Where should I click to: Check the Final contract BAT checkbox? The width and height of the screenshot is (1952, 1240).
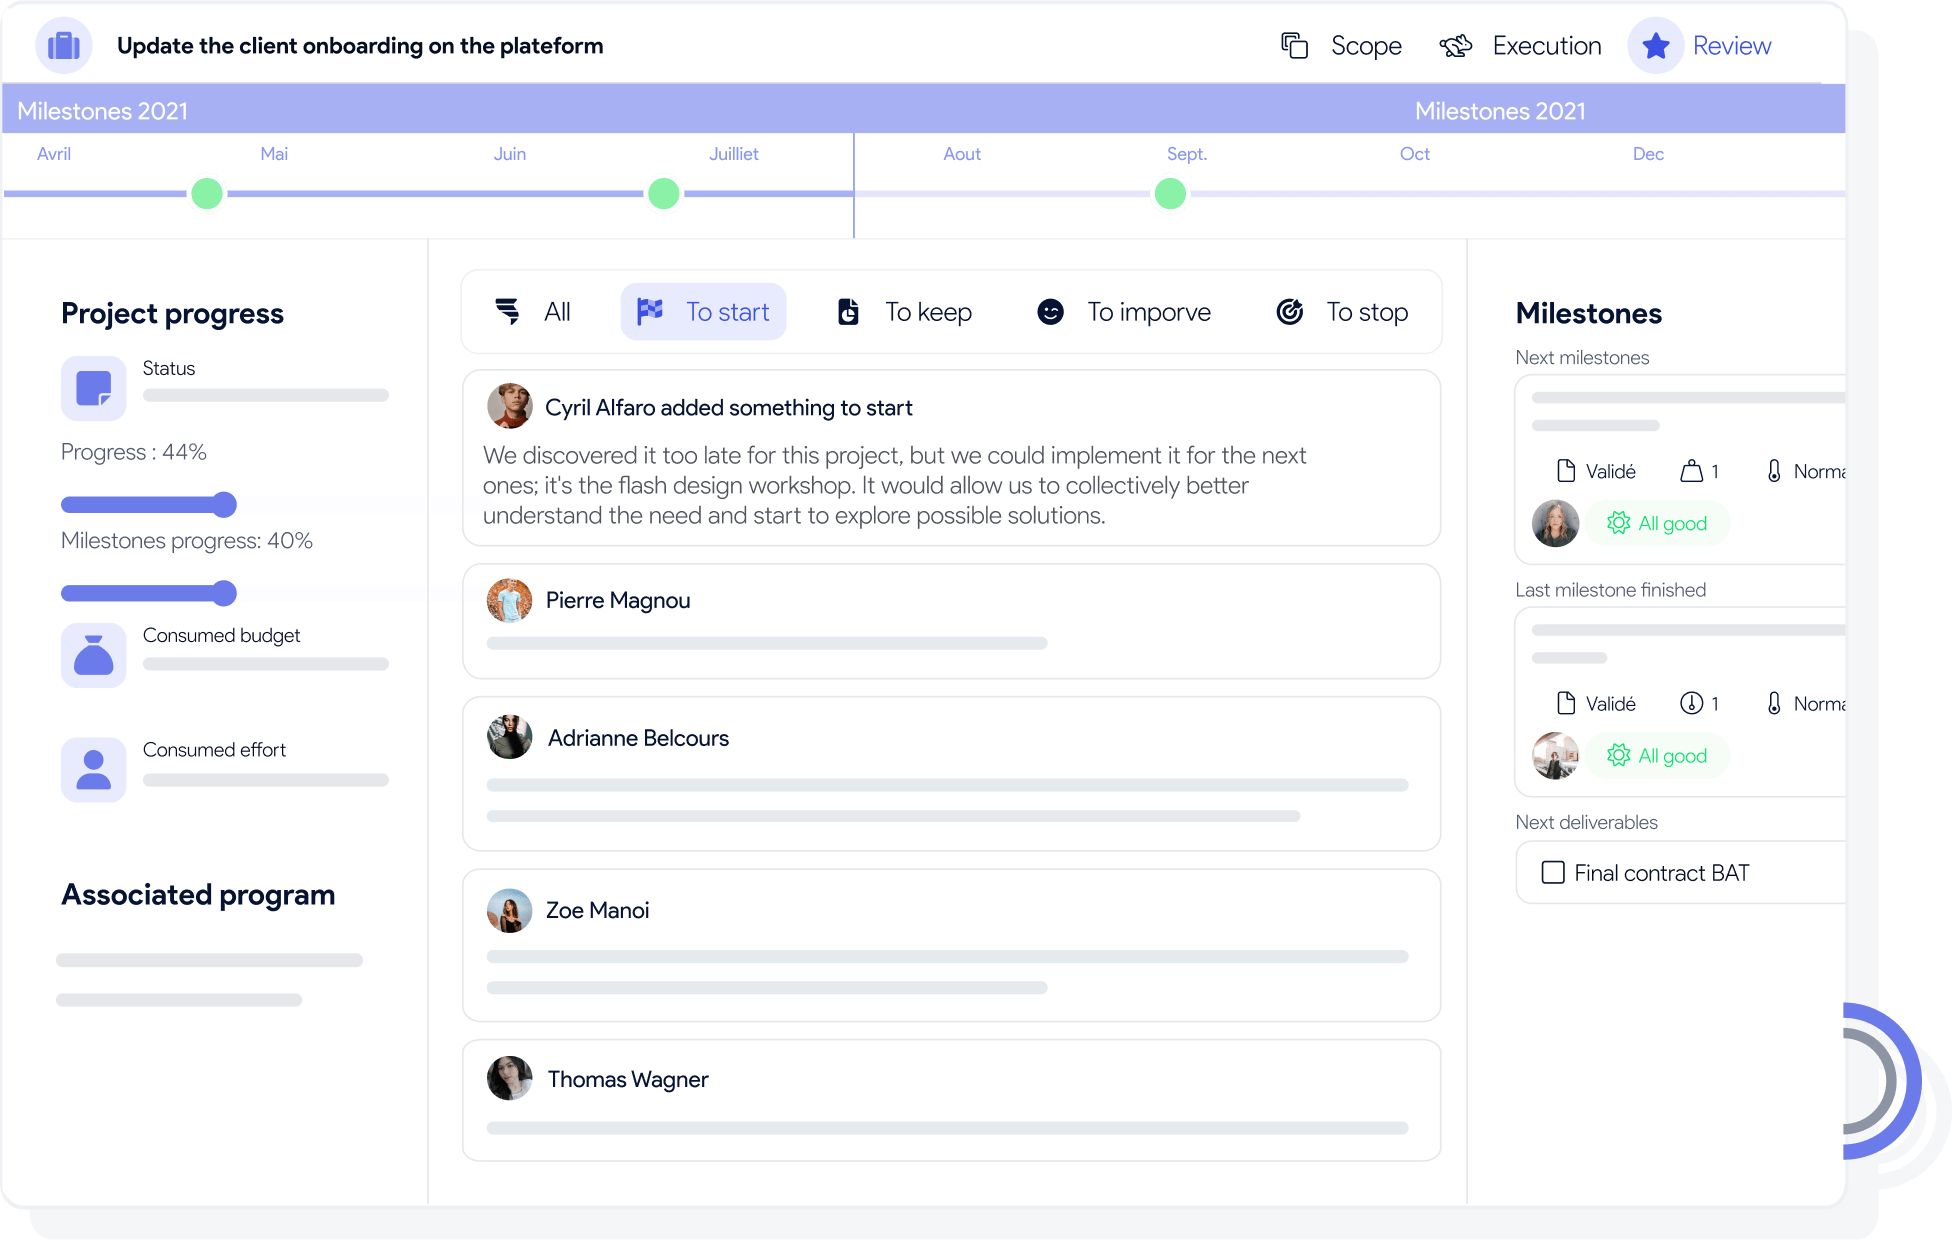1553,873
